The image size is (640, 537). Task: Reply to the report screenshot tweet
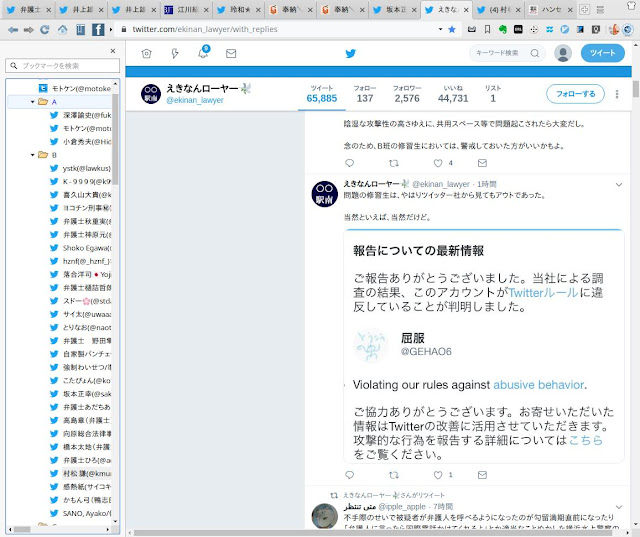point(349,475)
